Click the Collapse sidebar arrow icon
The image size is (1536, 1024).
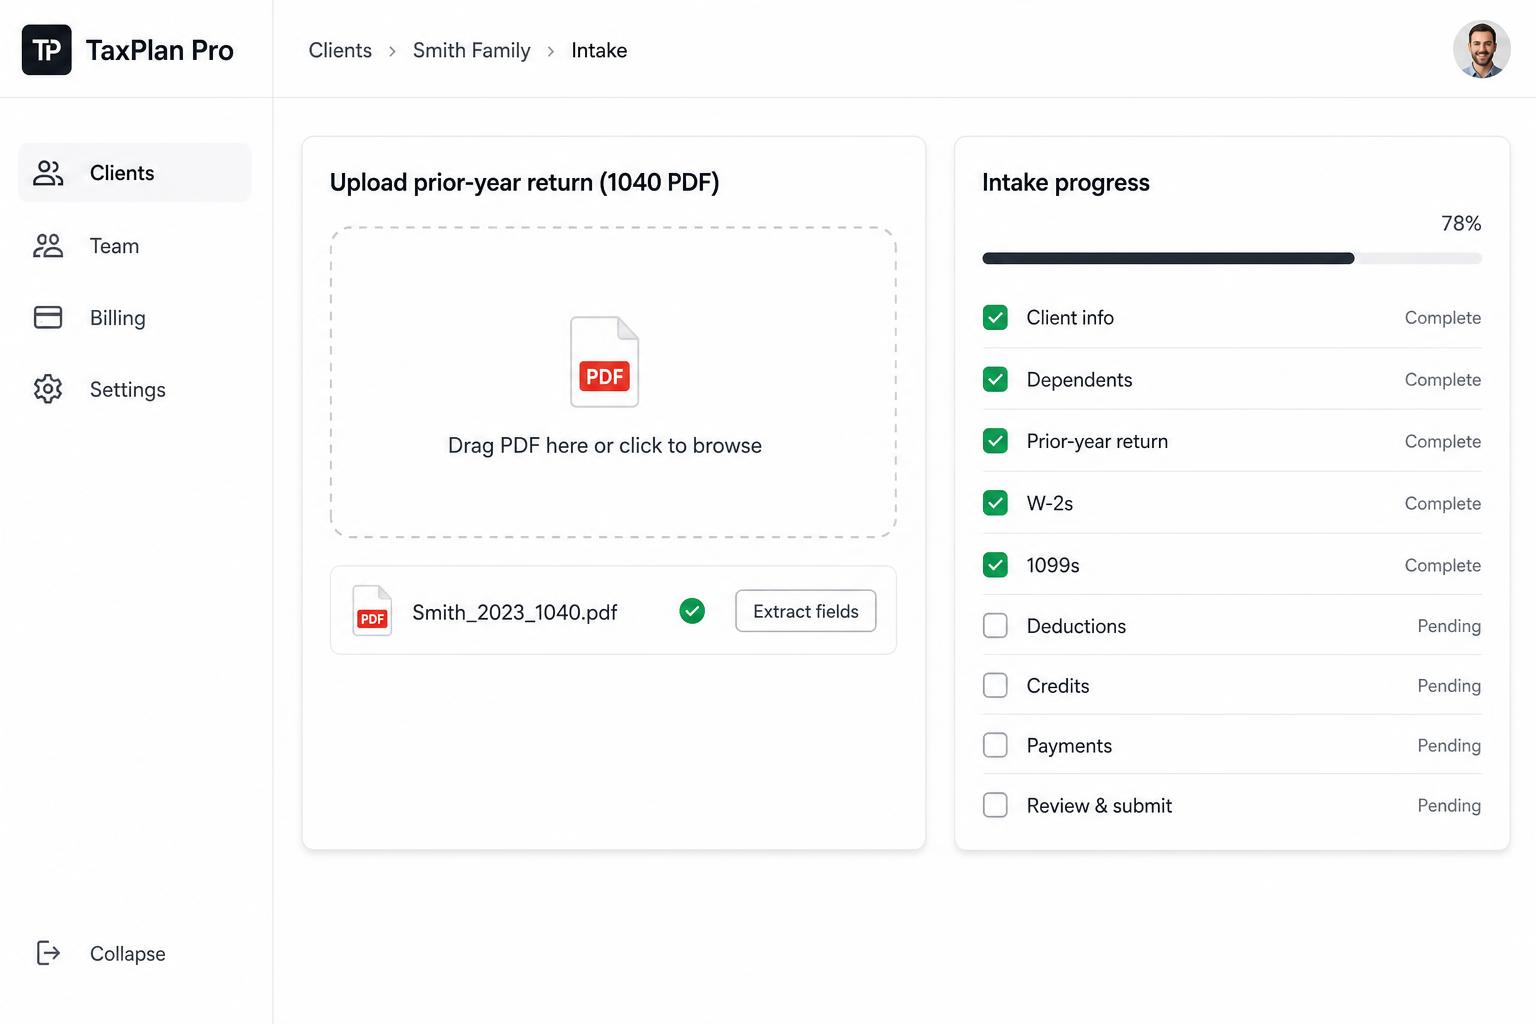tap(48, 953)
